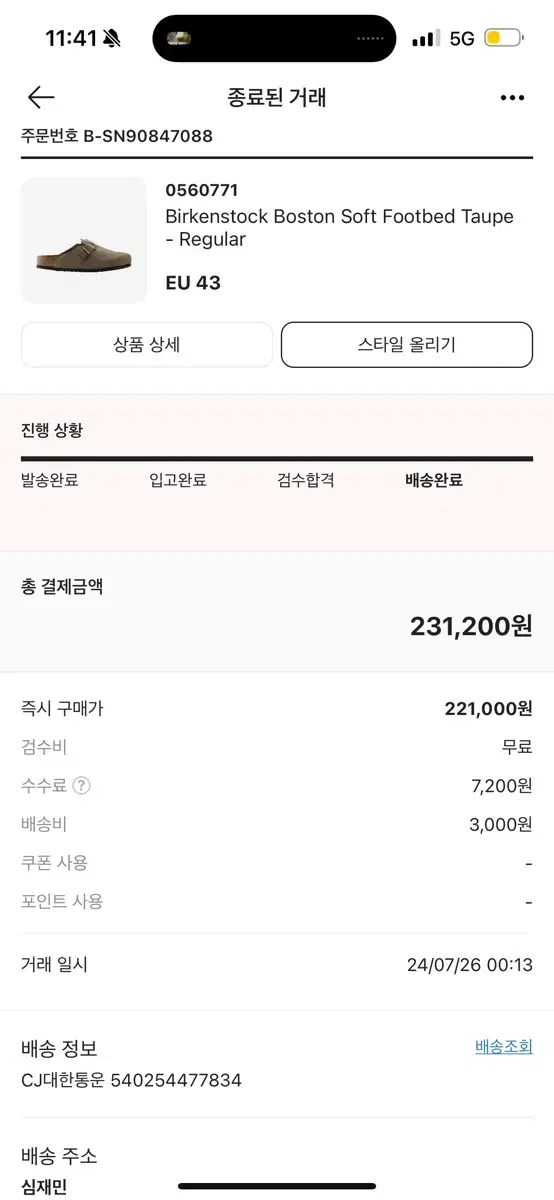The image size is (554, 1200).
Task: Tap the battery icon in status bar
Action: [x=504, y=38]
